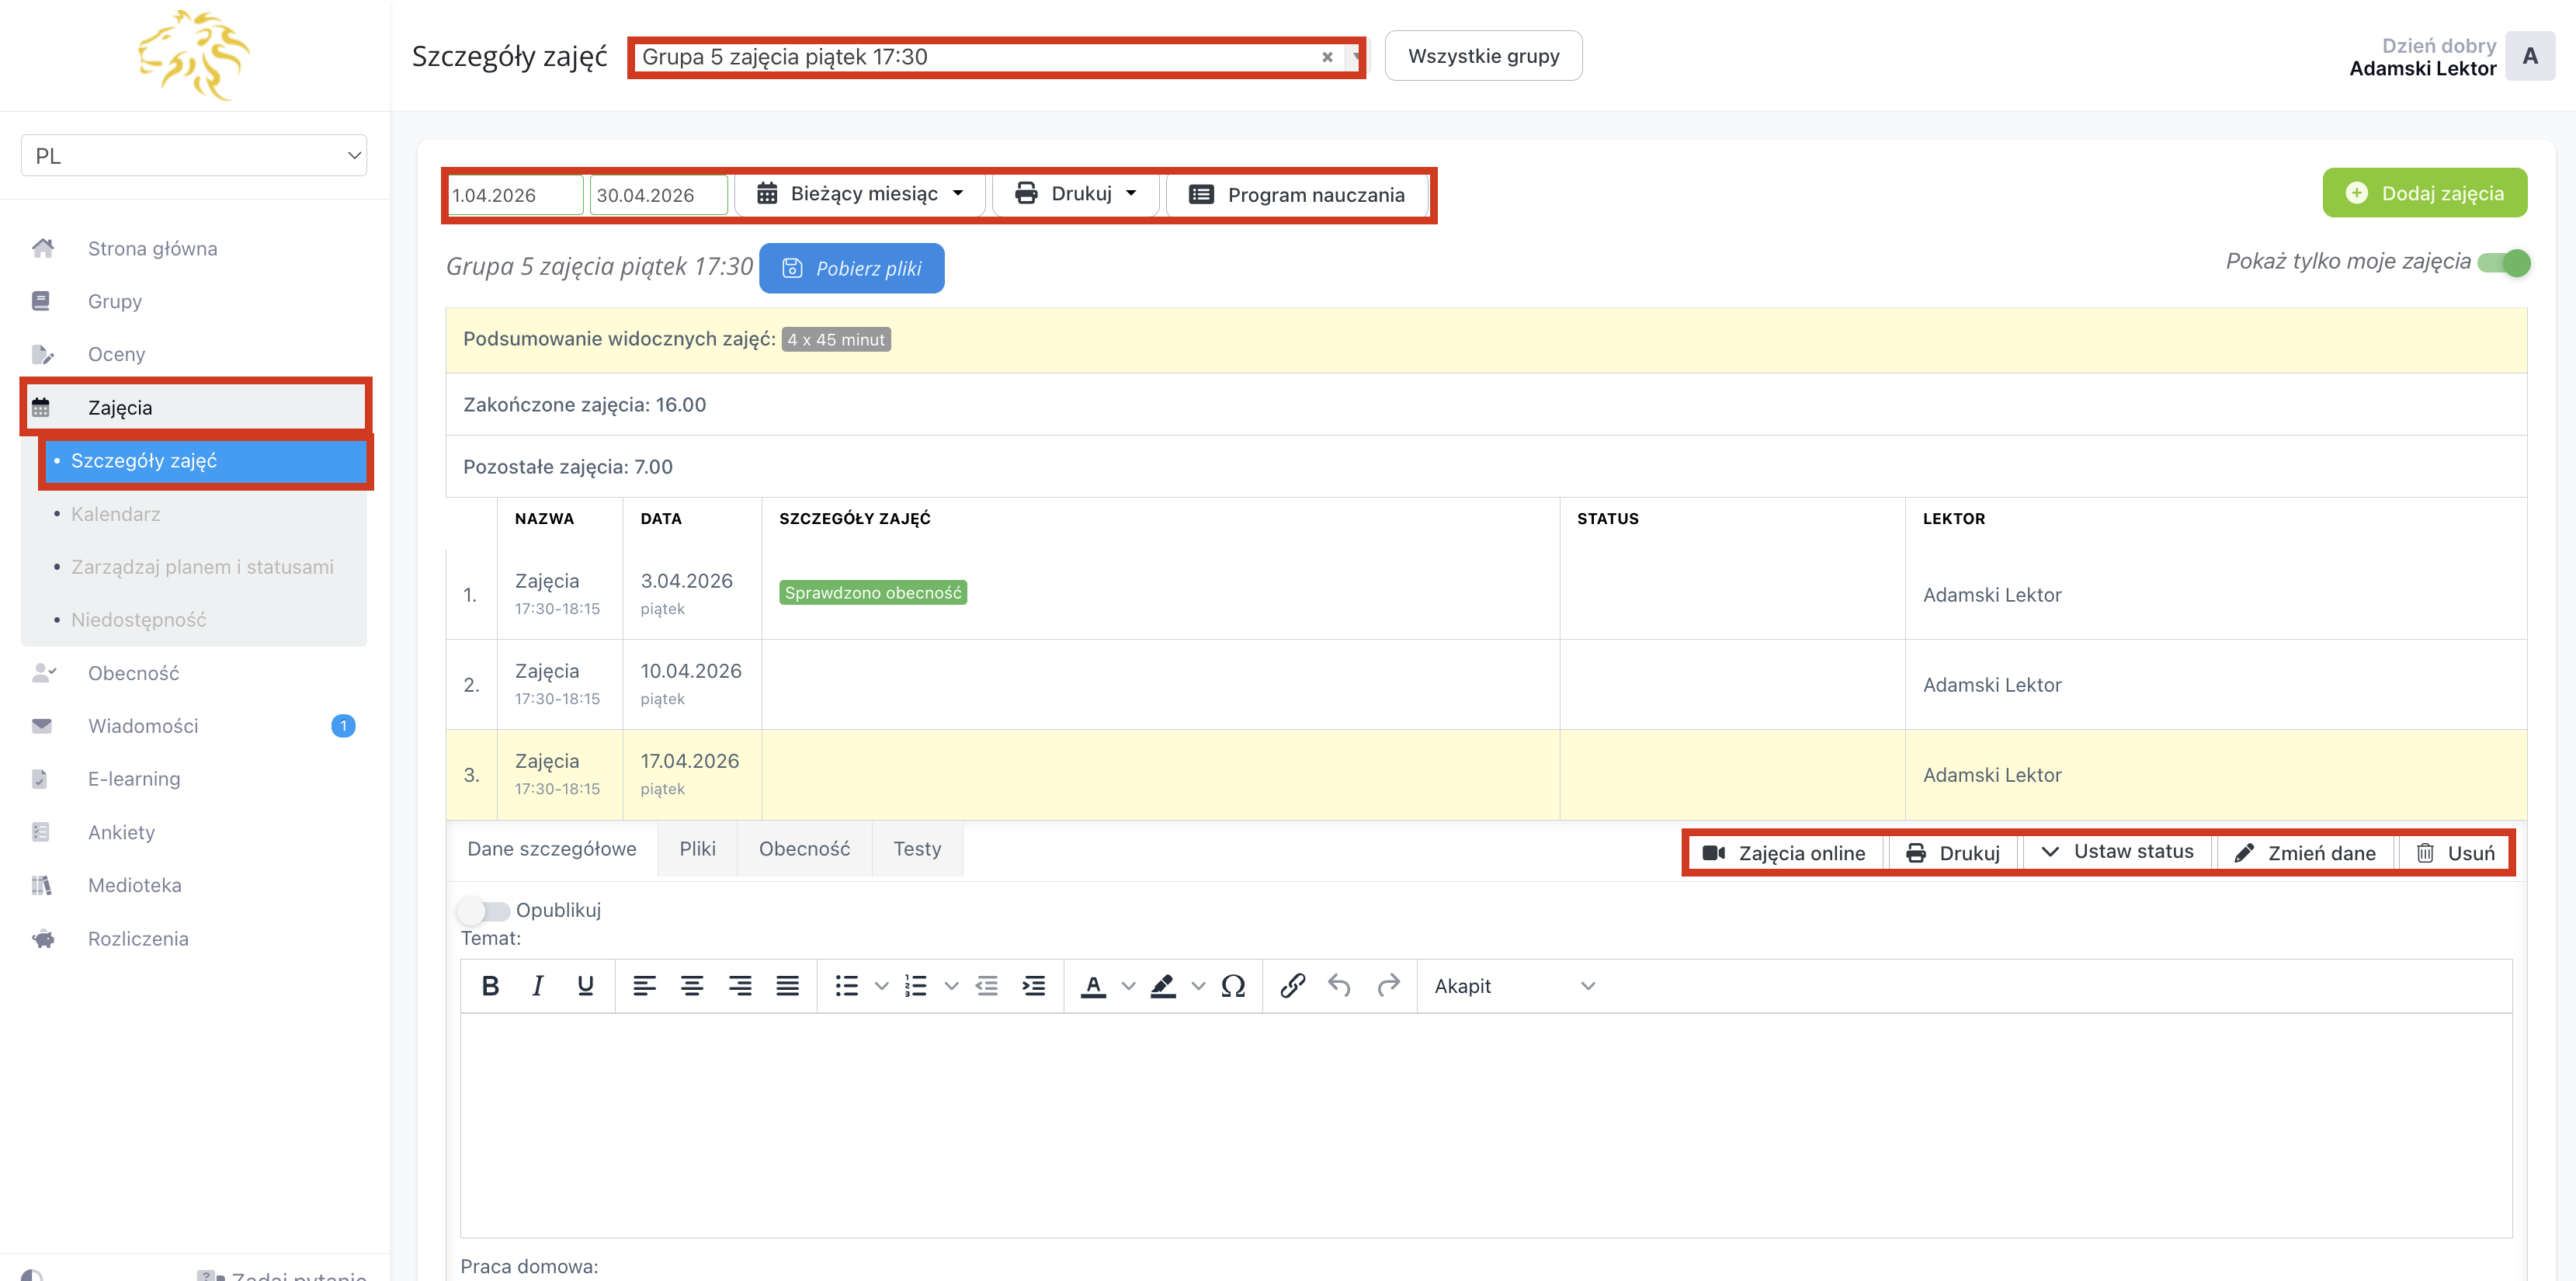This screenshot has width=2576, height=1281.
Task: Click the Bold formatting icon
Action: pos(490,986)
